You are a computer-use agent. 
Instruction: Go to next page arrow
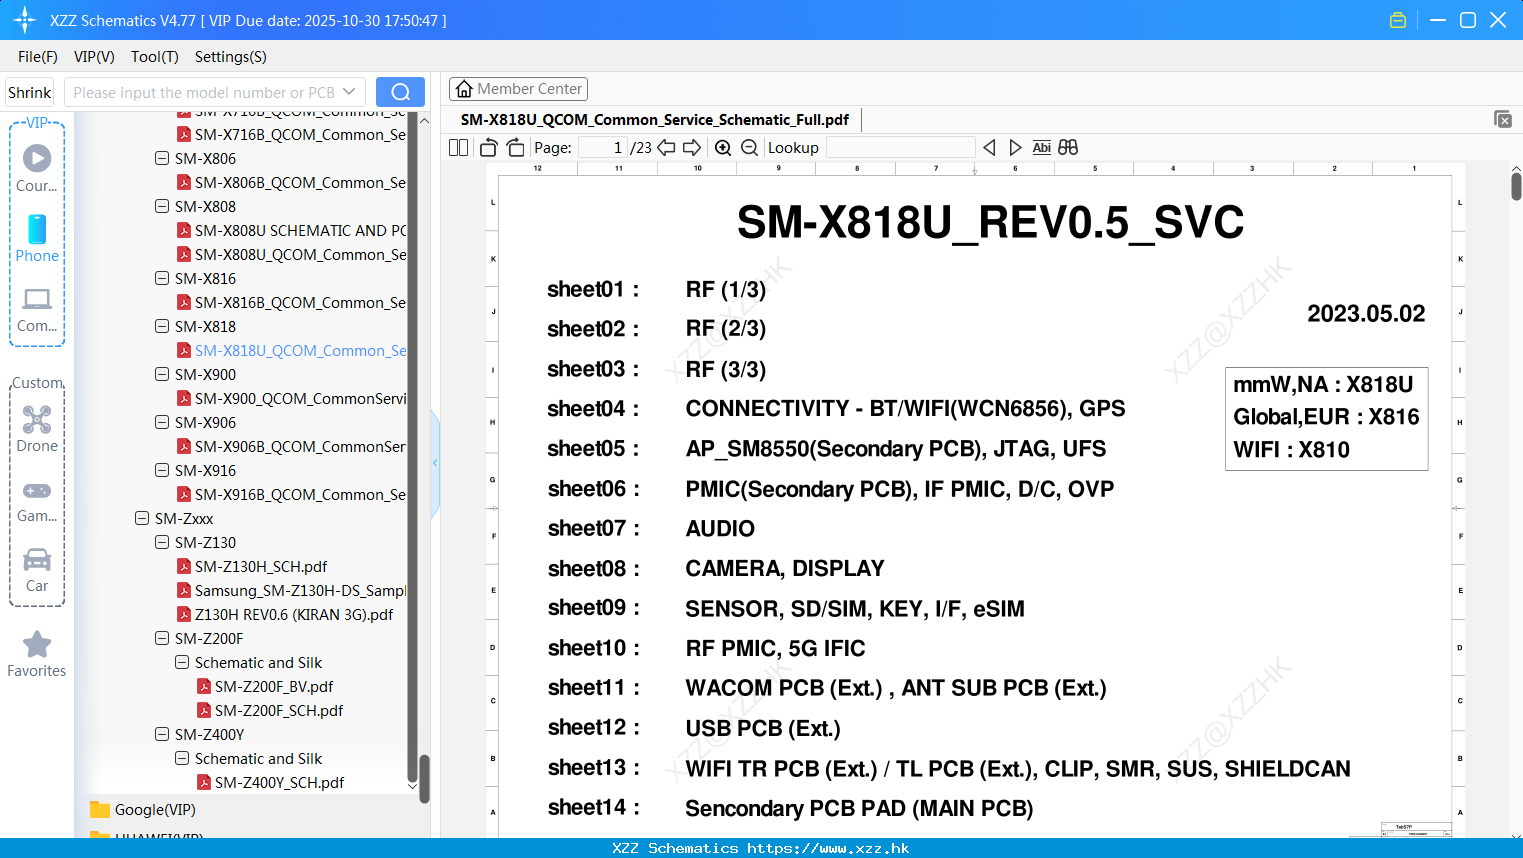tap(692, 148)
